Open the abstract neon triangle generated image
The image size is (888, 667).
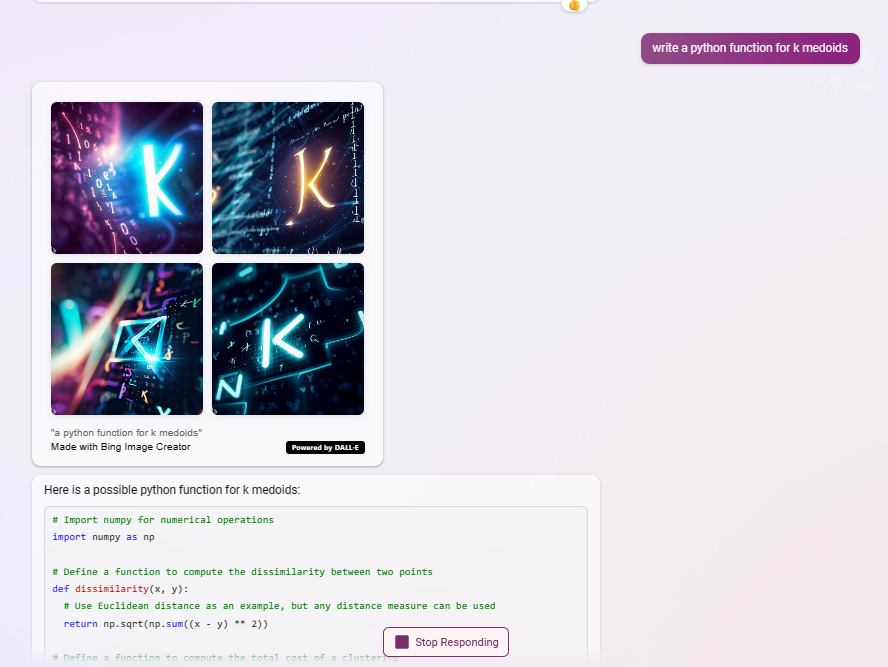pyautogui.click(x=127, y=339)
